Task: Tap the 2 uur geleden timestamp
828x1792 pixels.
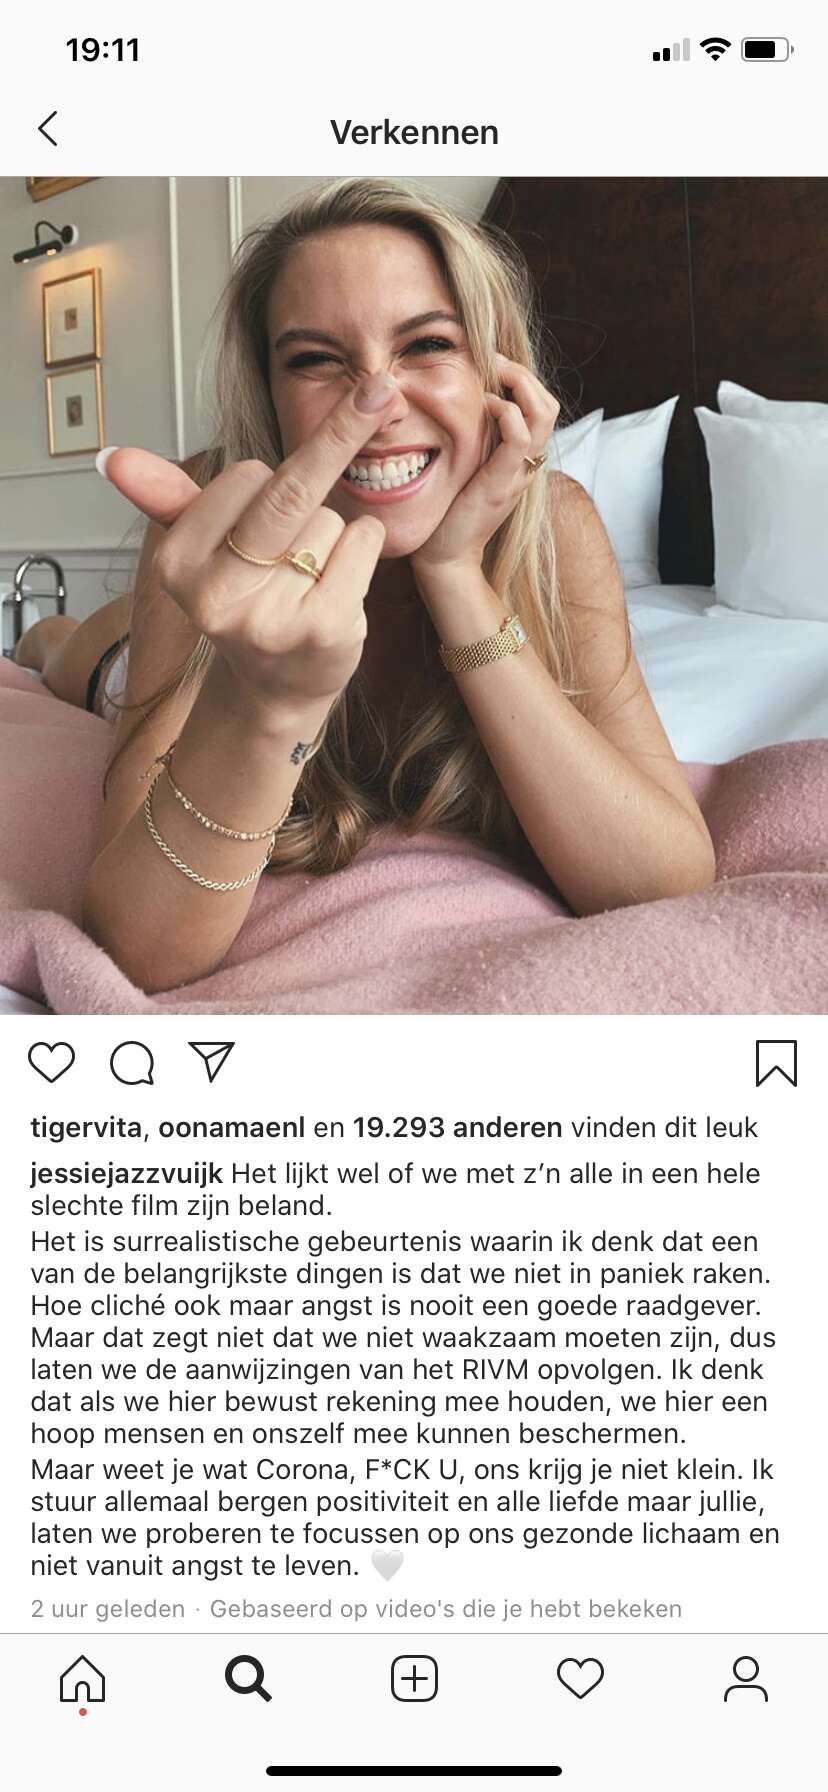Action: point(108,1609)
